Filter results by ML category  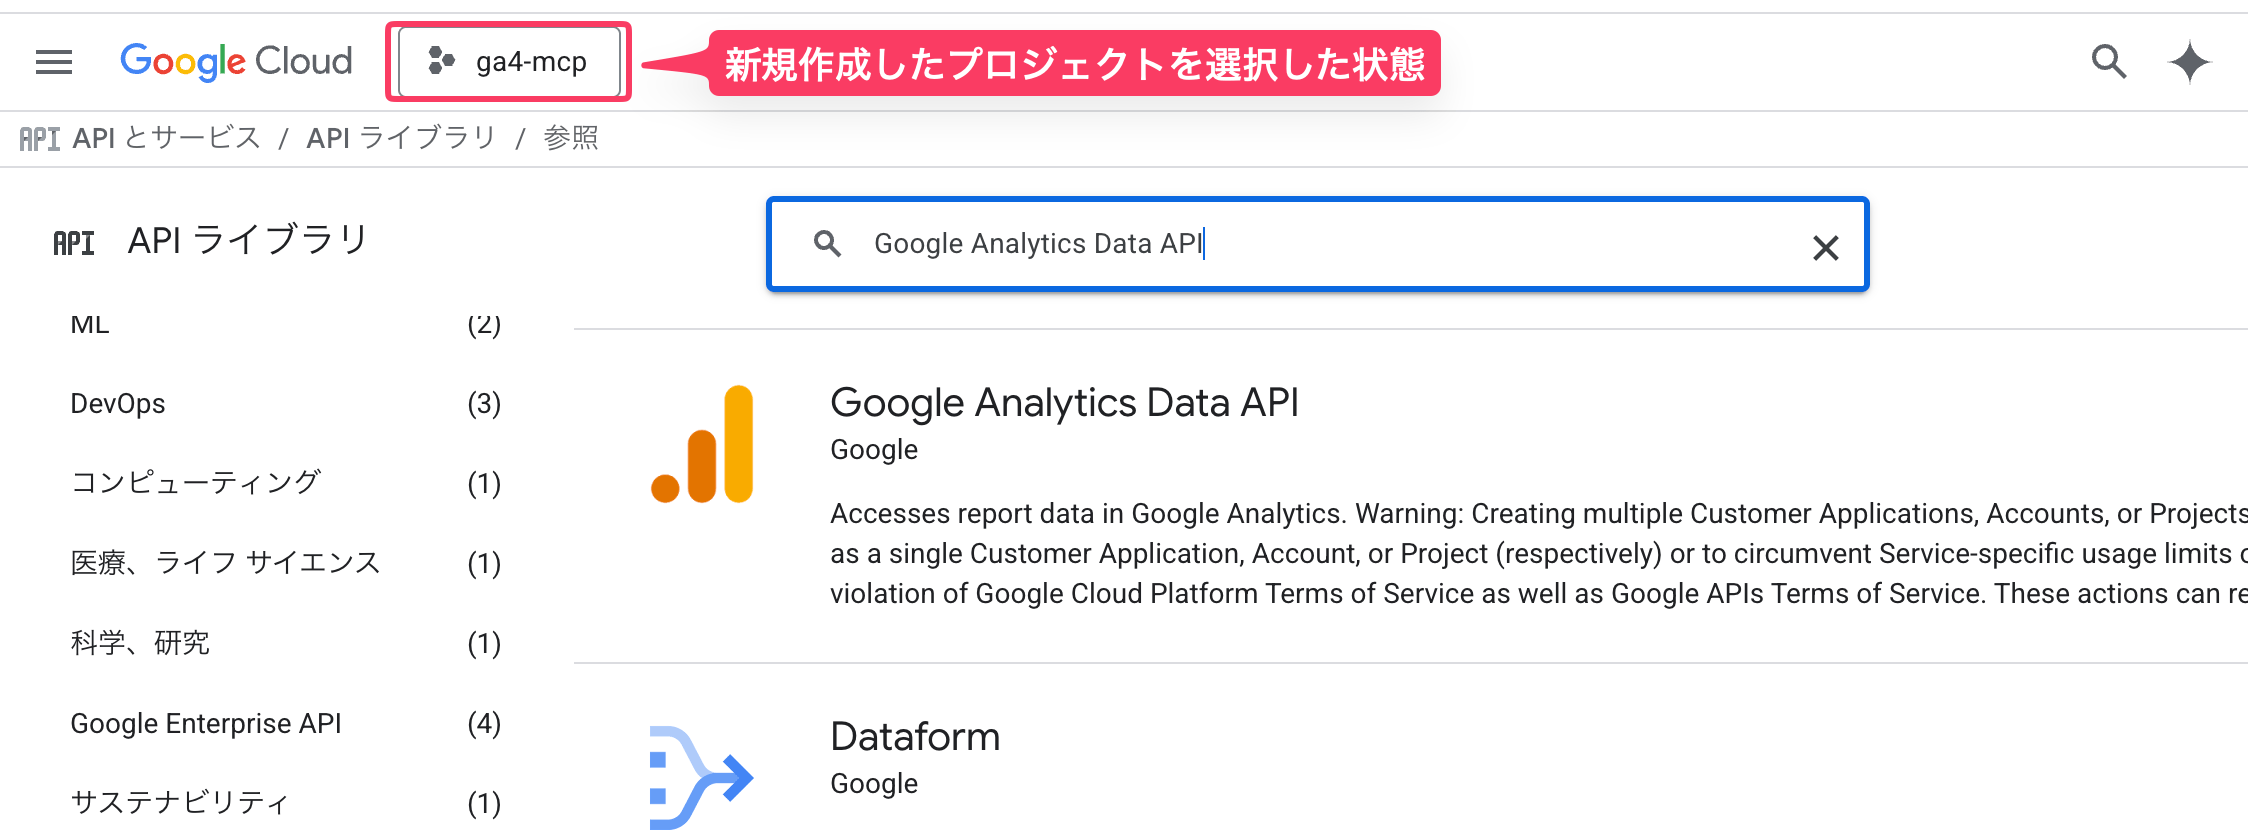pos(88,323)
